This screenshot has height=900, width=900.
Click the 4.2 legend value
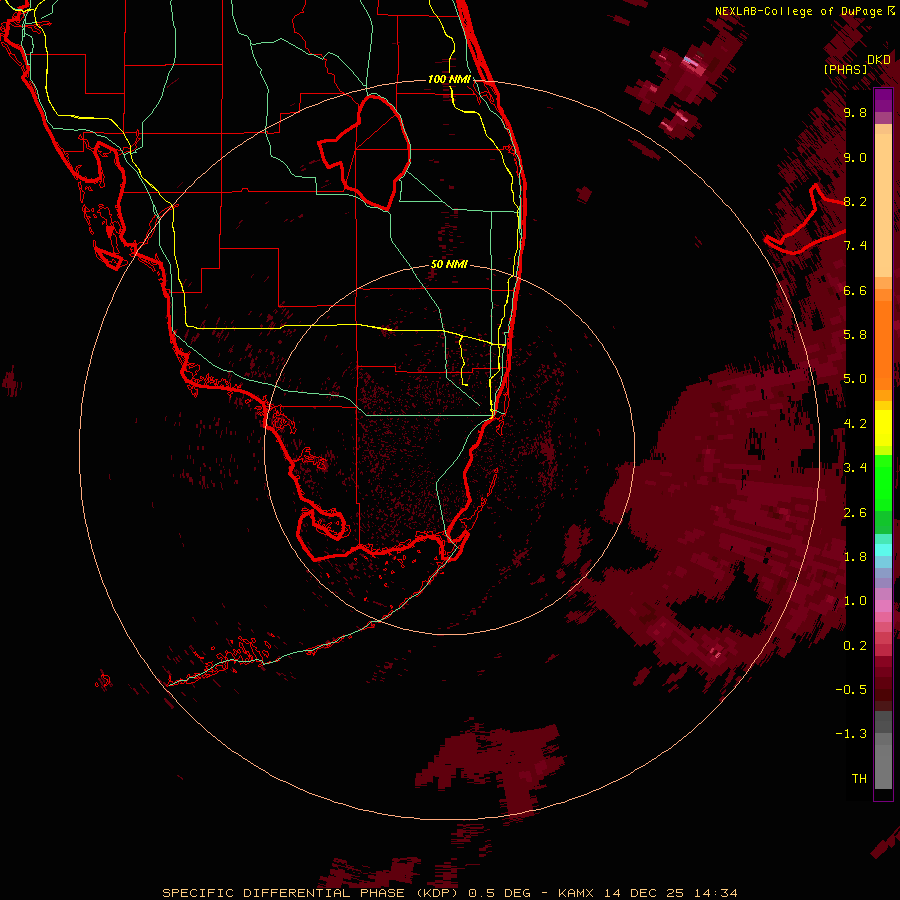855,424
